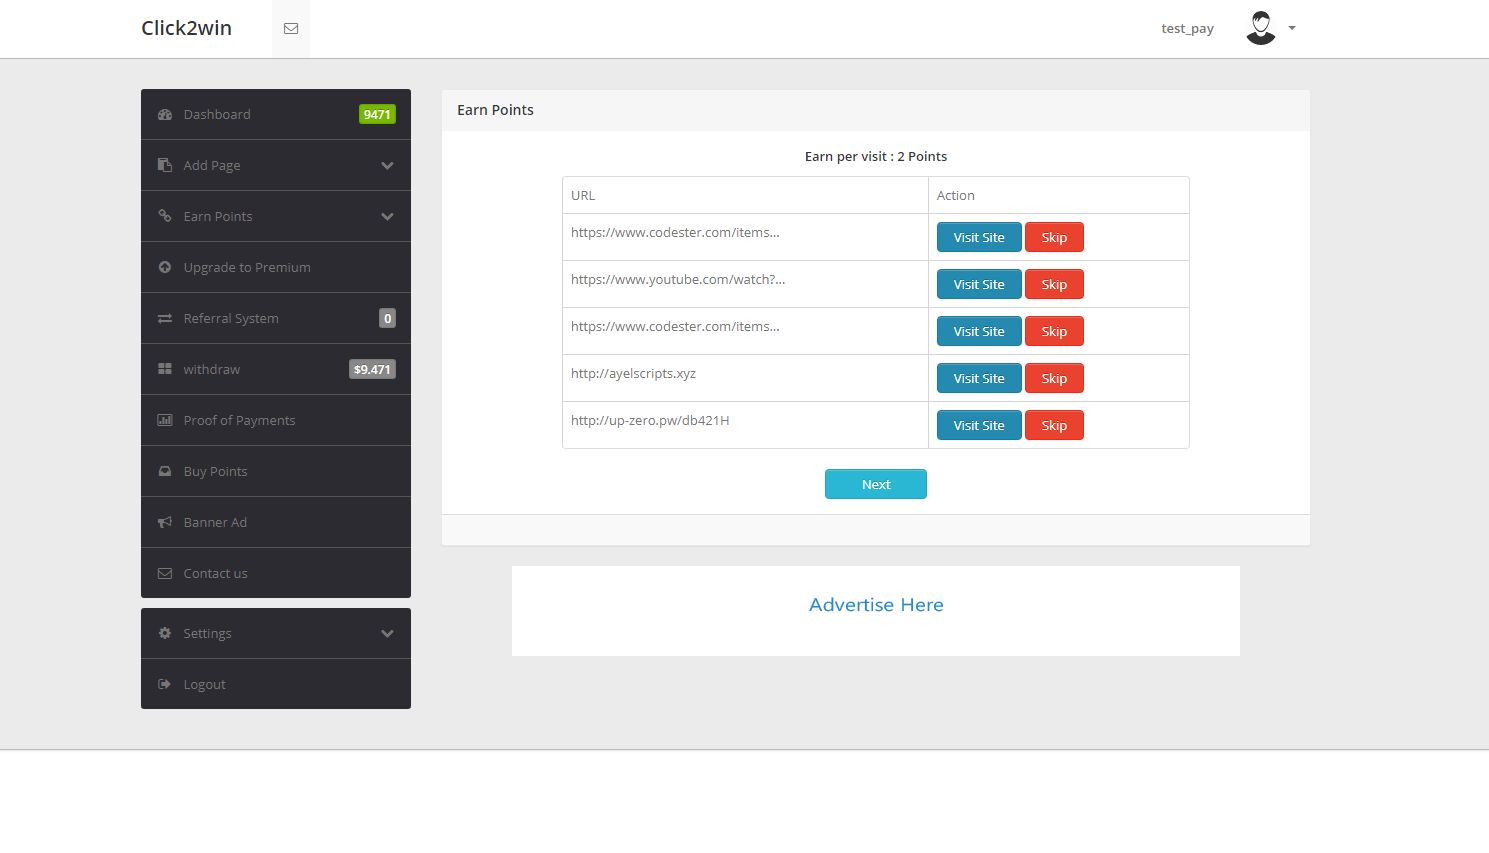Go to Buy Points page

[276, 472]
